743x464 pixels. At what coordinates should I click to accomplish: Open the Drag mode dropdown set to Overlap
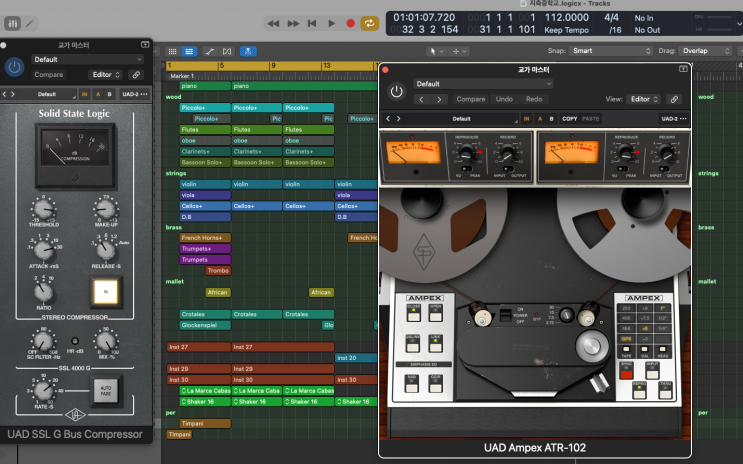706,50
